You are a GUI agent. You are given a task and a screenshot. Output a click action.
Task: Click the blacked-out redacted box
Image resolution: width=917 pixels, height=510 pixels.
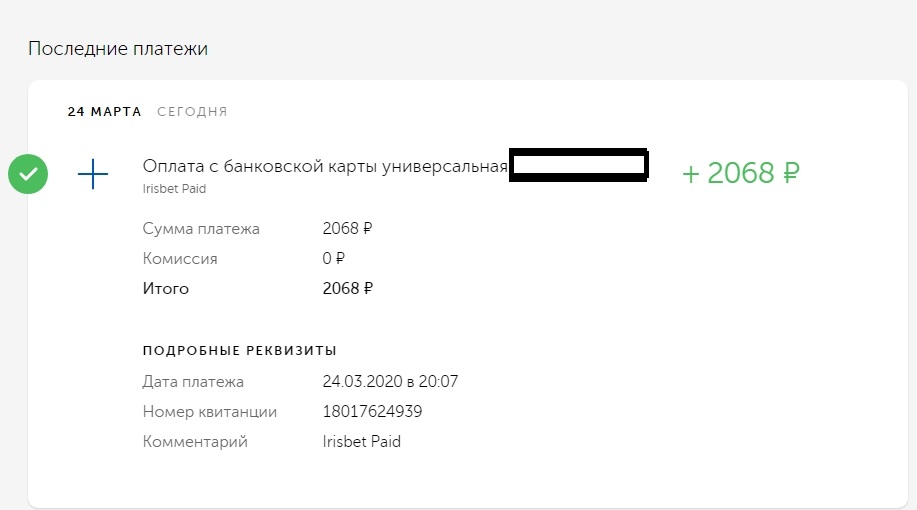point(578,165)
